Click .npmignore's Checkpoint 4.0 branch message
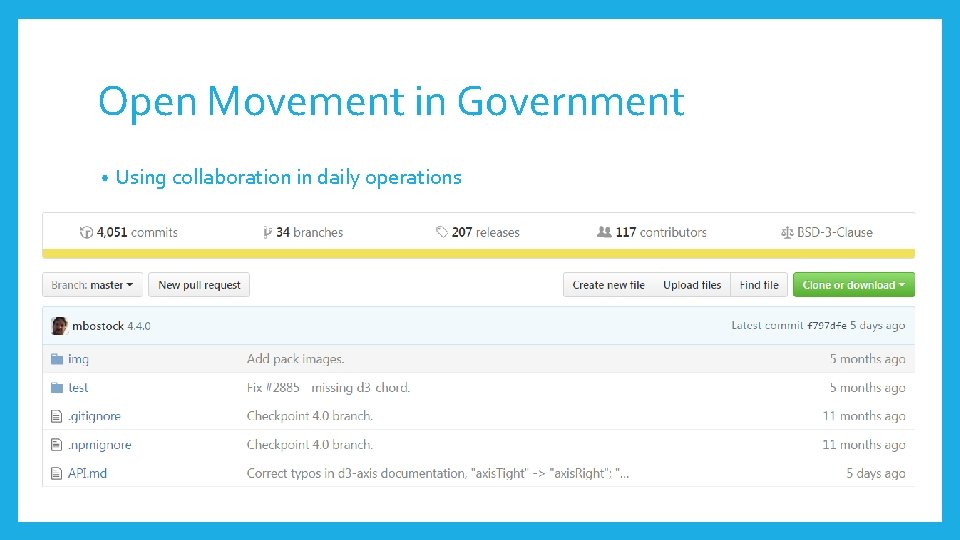960x540 pixels. [310, 444]
